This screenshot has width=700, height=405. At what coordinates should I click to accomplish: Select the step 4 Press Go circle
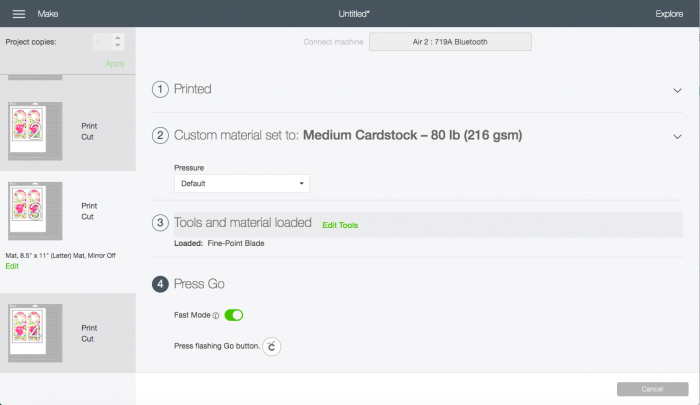pyautogui.click(x=160, y=284)
